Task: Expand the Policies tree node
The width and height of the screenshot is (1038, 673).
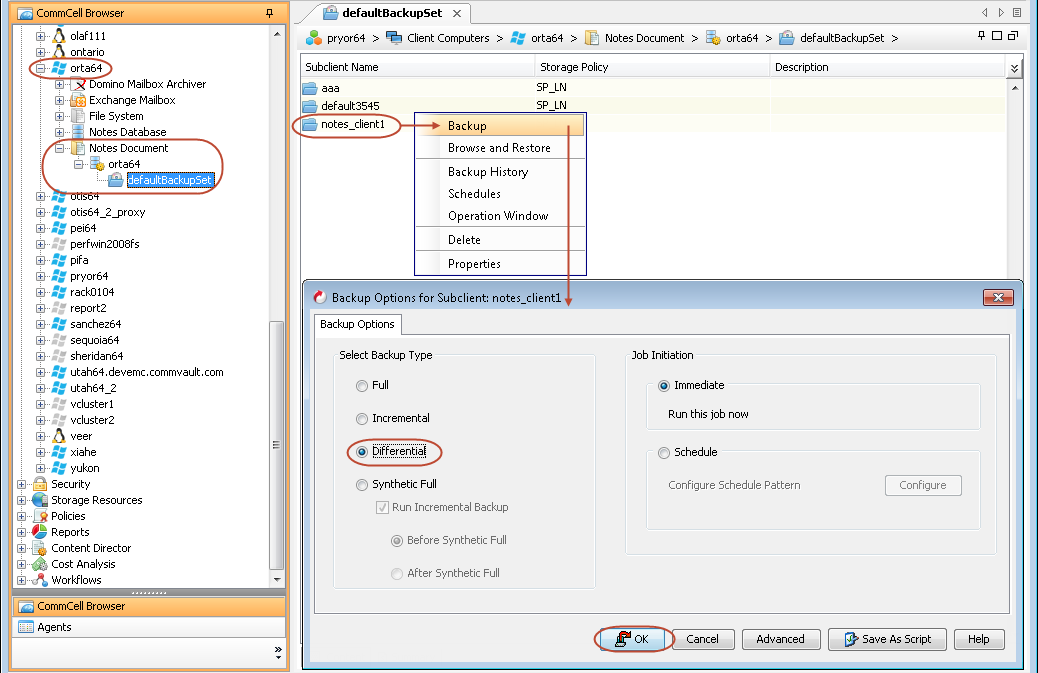Action: [x=23, y=516]
